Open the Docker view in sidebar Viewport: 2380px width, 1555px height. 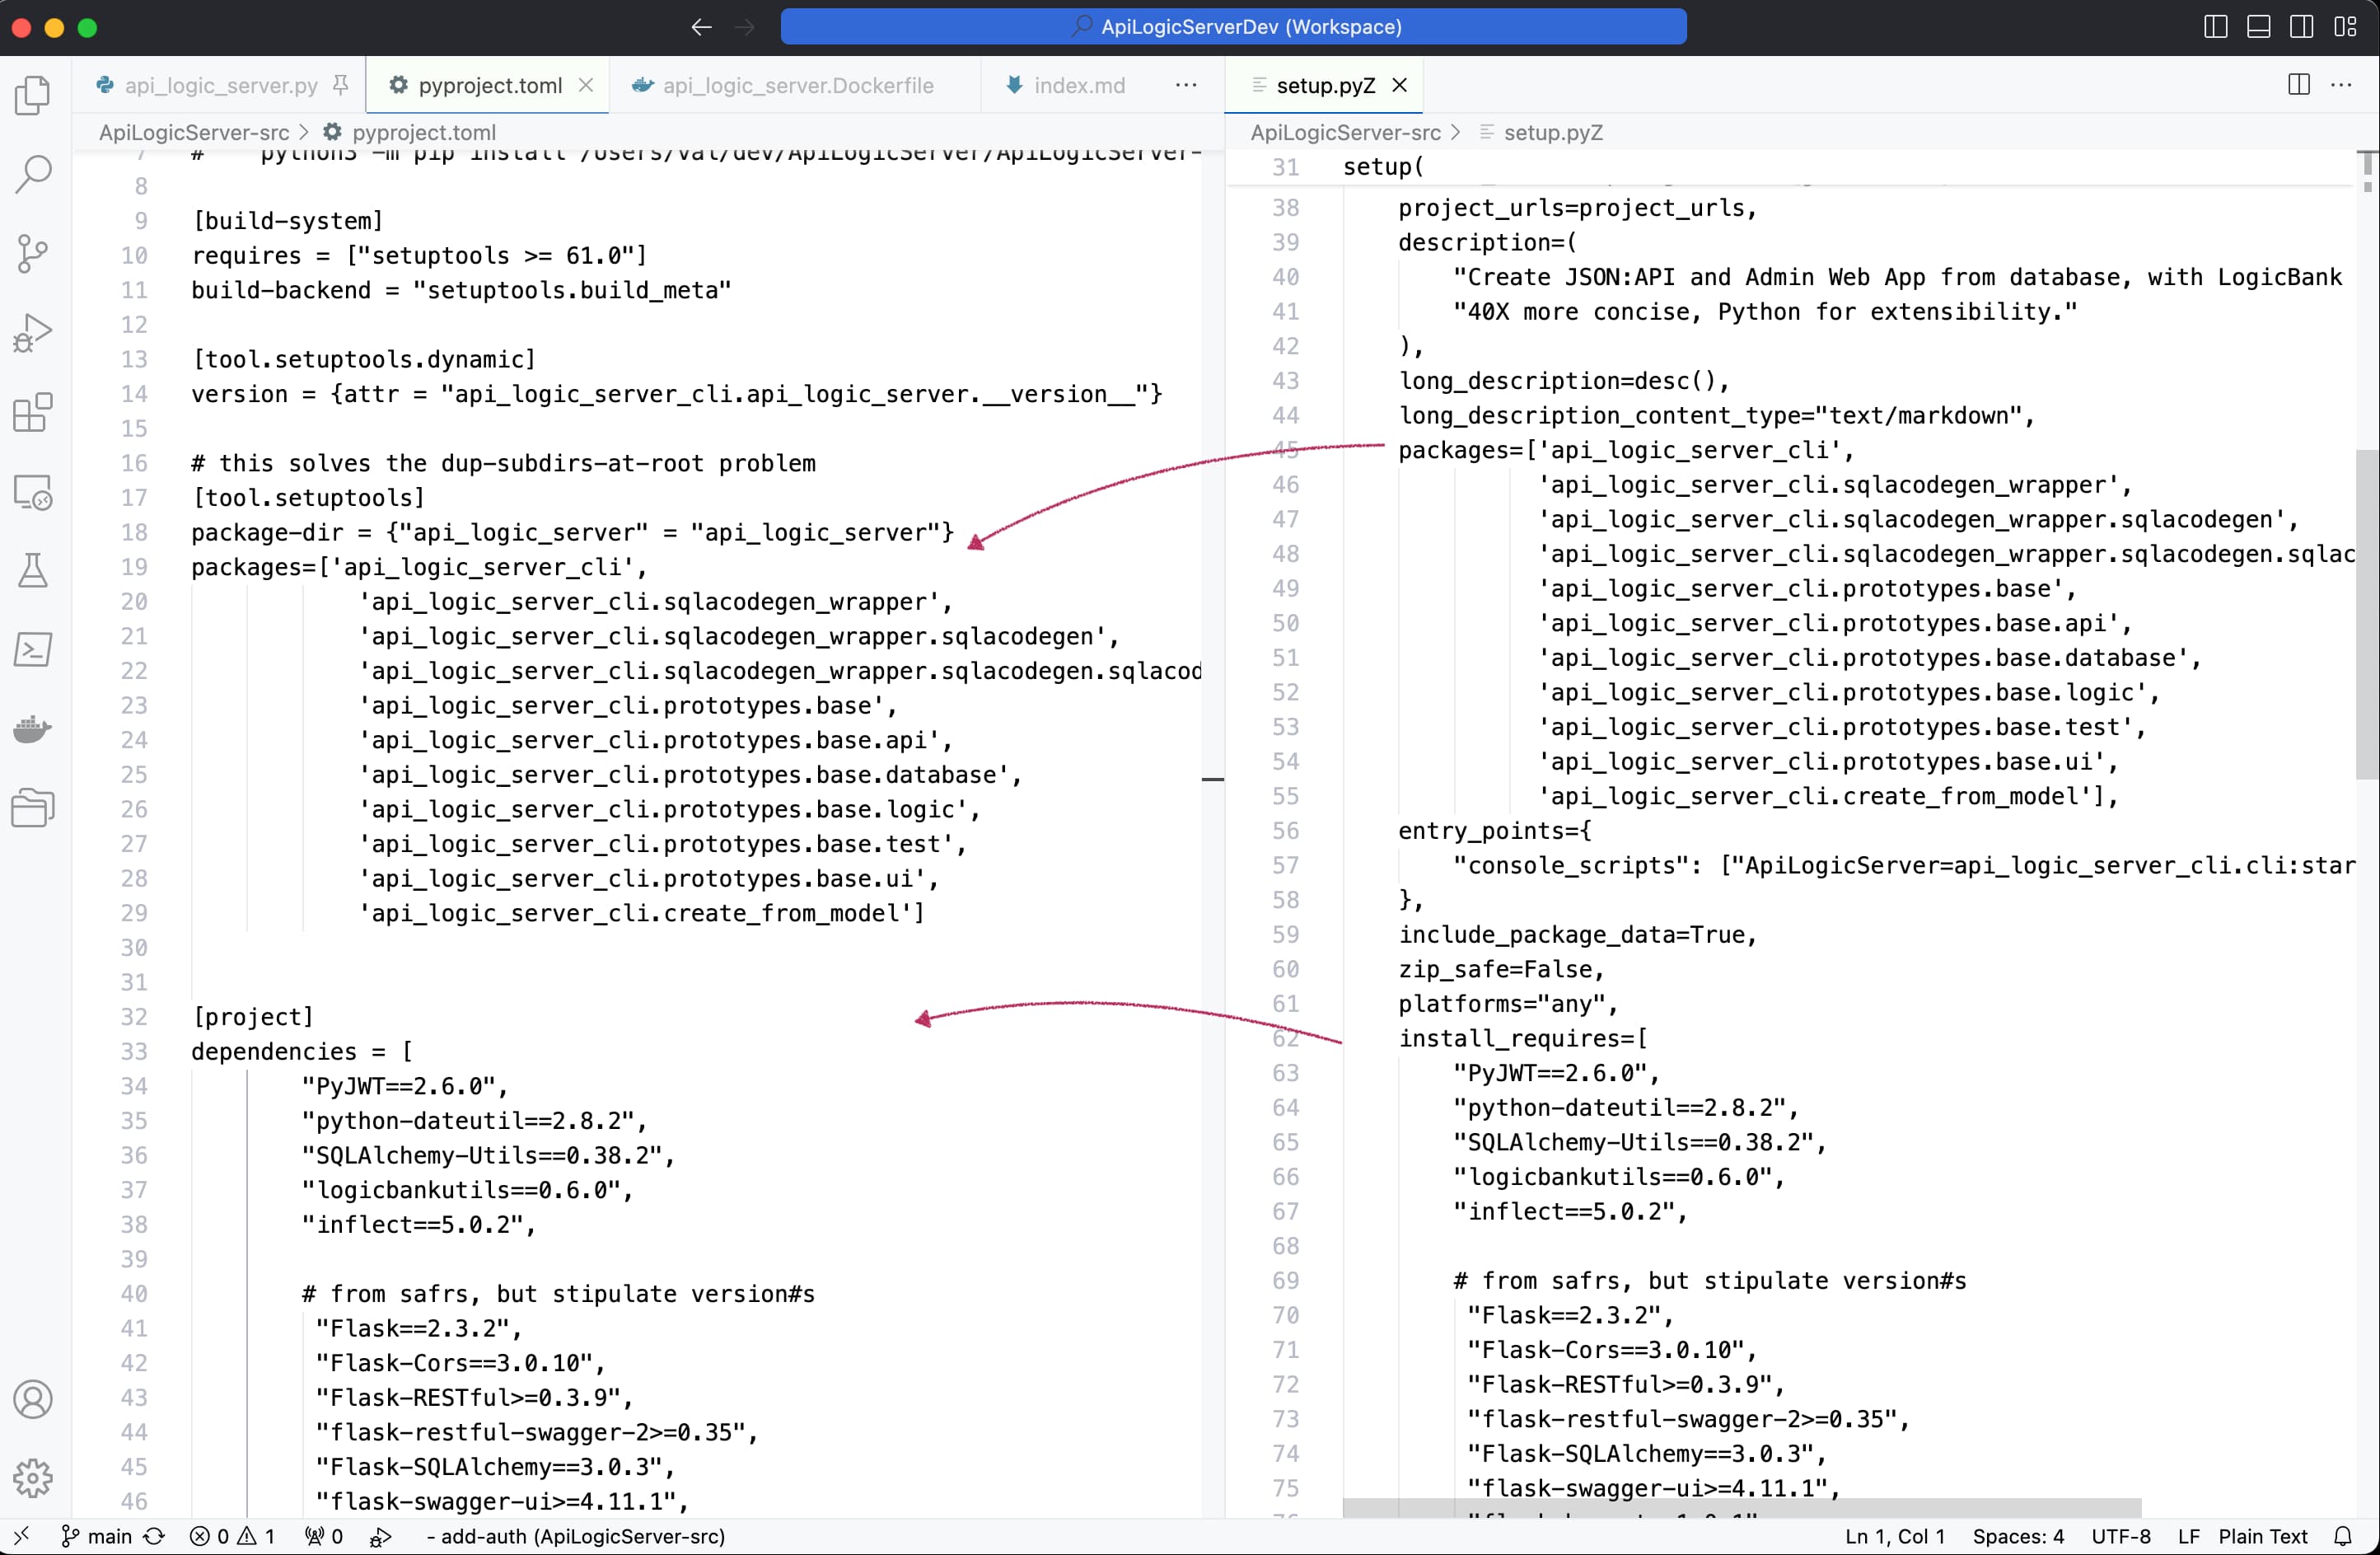click(x=33, y=729)
